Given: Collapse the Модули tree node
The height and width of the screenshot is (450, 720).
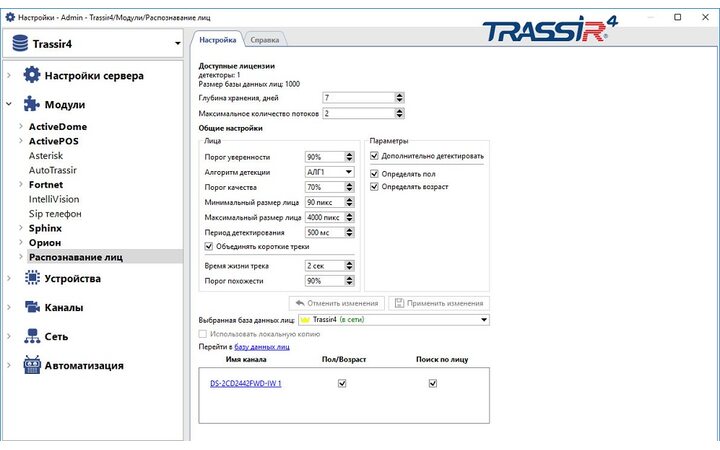Looking at the screenshot, I should click(9, 105).
